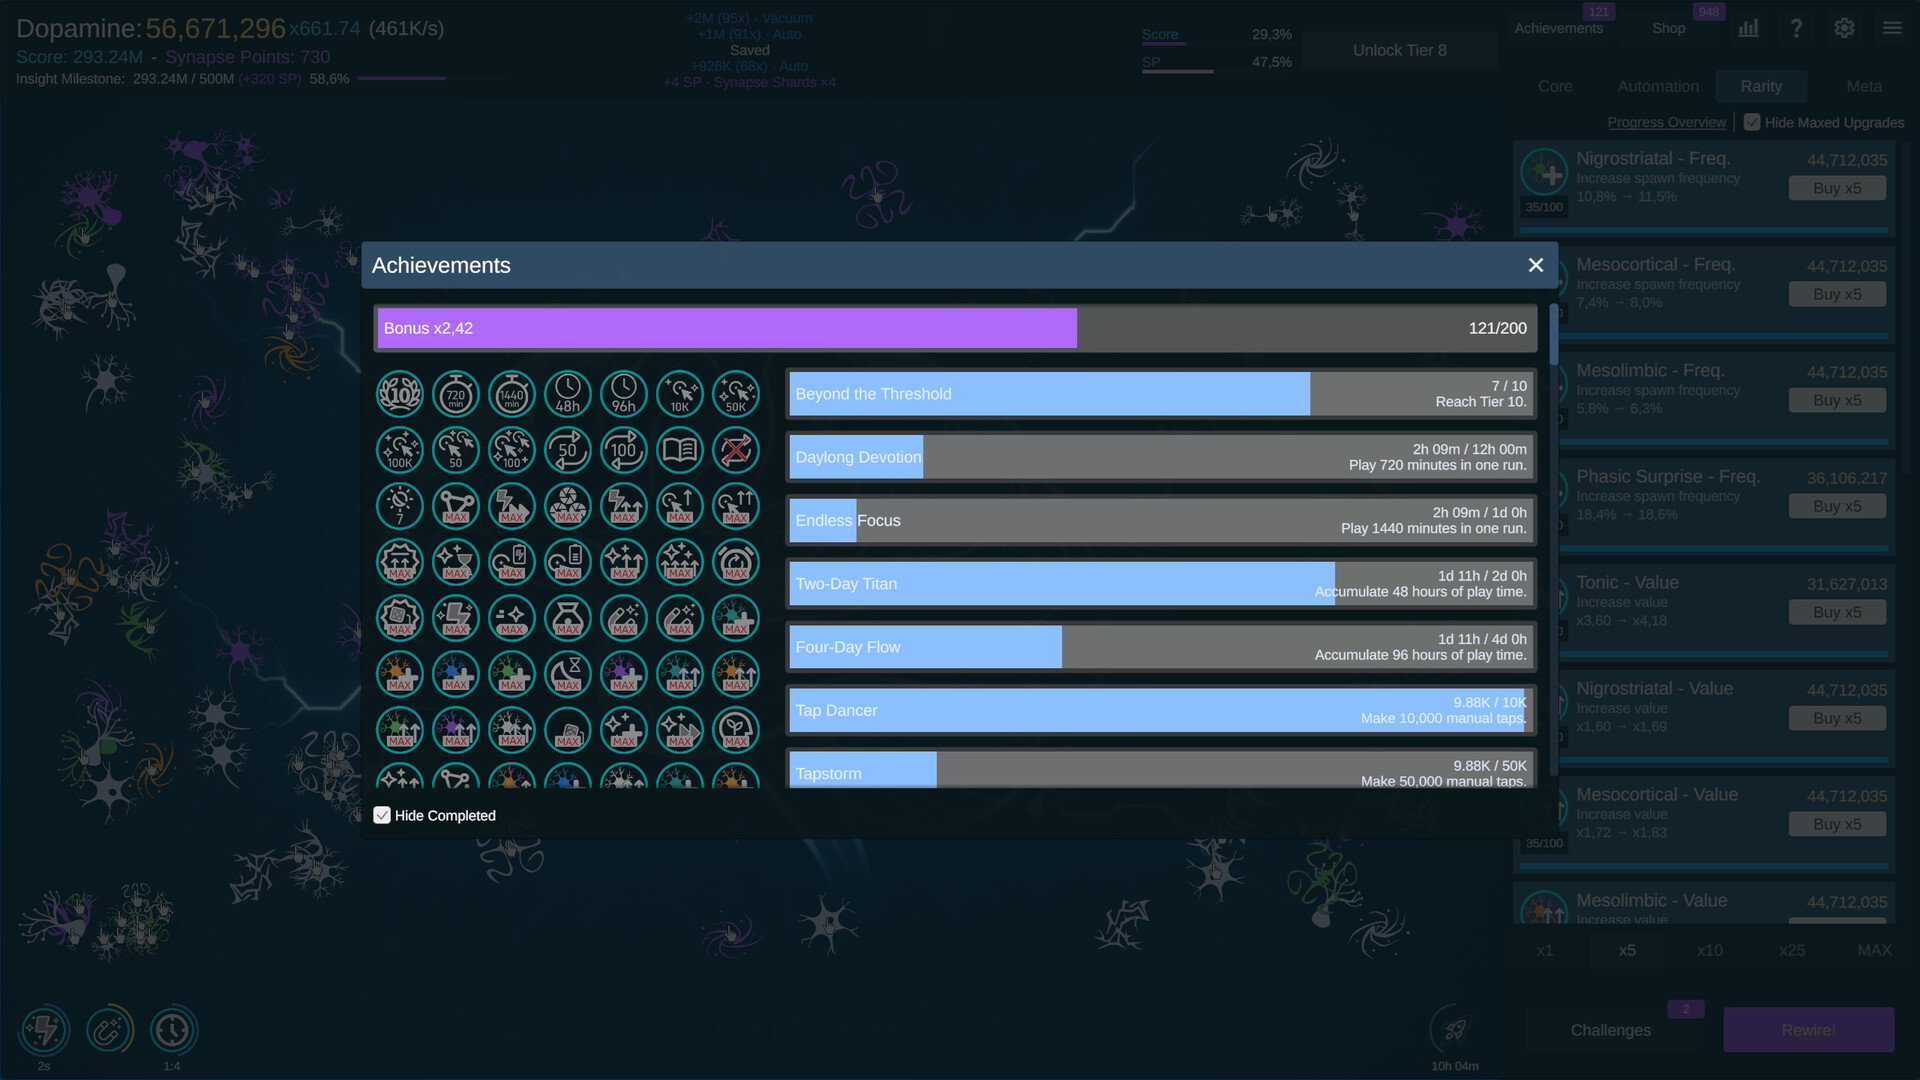Screen dimensions: 1920x1080
Task: Click the 48h clock achievement badge
Action: tap(567, 394)
